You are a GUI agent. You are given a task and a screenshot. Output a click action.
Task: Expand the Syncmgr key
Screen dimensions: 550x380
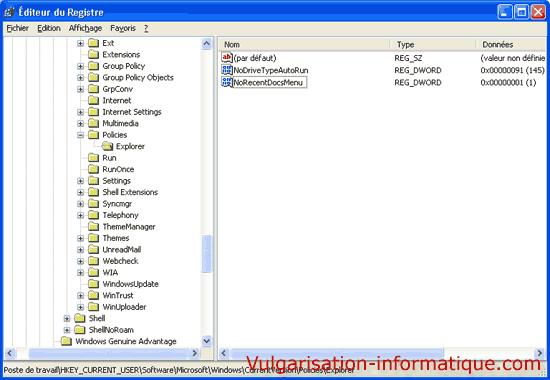click(x=81, y=204)
